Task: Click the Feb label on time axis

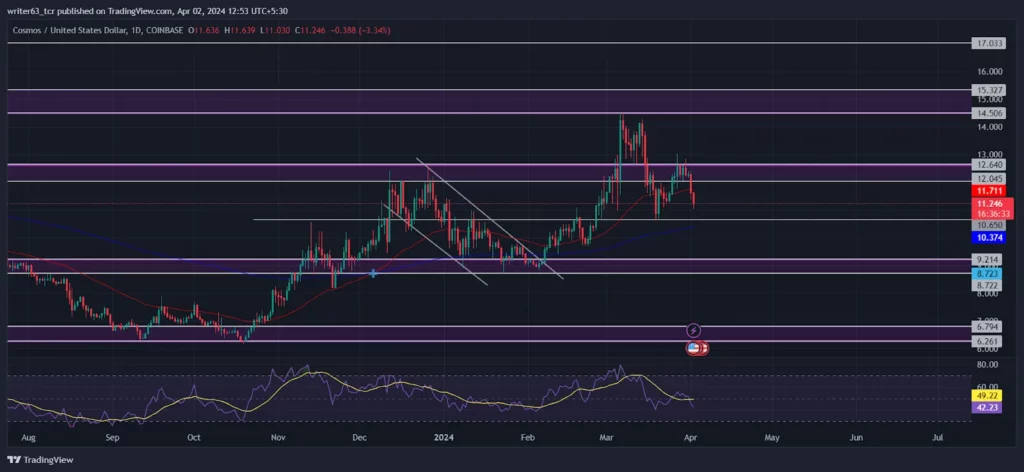Action: [x=526, y=437]
